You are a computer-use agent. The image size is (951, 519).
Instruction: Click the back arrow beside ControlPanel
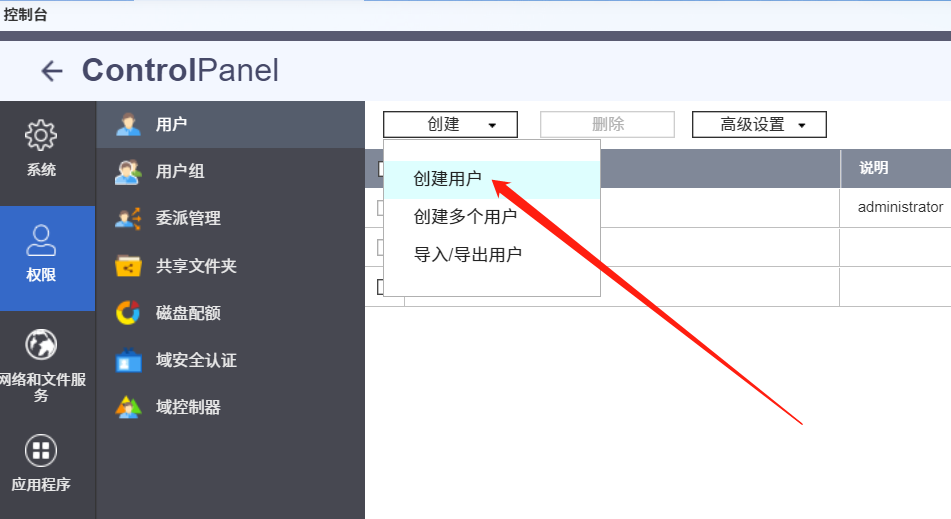51,71
